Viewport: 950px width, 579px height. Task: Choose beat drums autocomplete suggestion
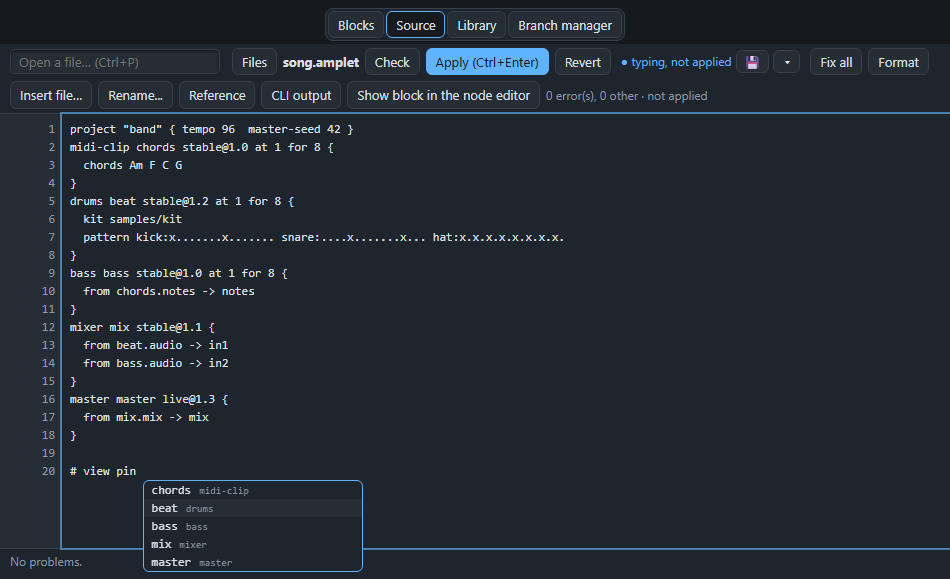(x=253, y=509)
